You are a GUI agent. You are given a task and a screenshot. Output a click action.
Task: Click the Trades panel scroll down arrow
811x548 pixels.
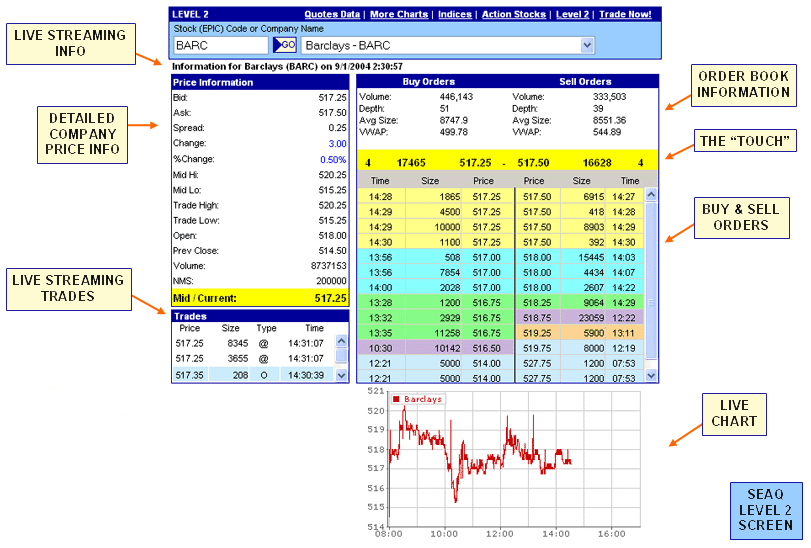coord(341,376)
